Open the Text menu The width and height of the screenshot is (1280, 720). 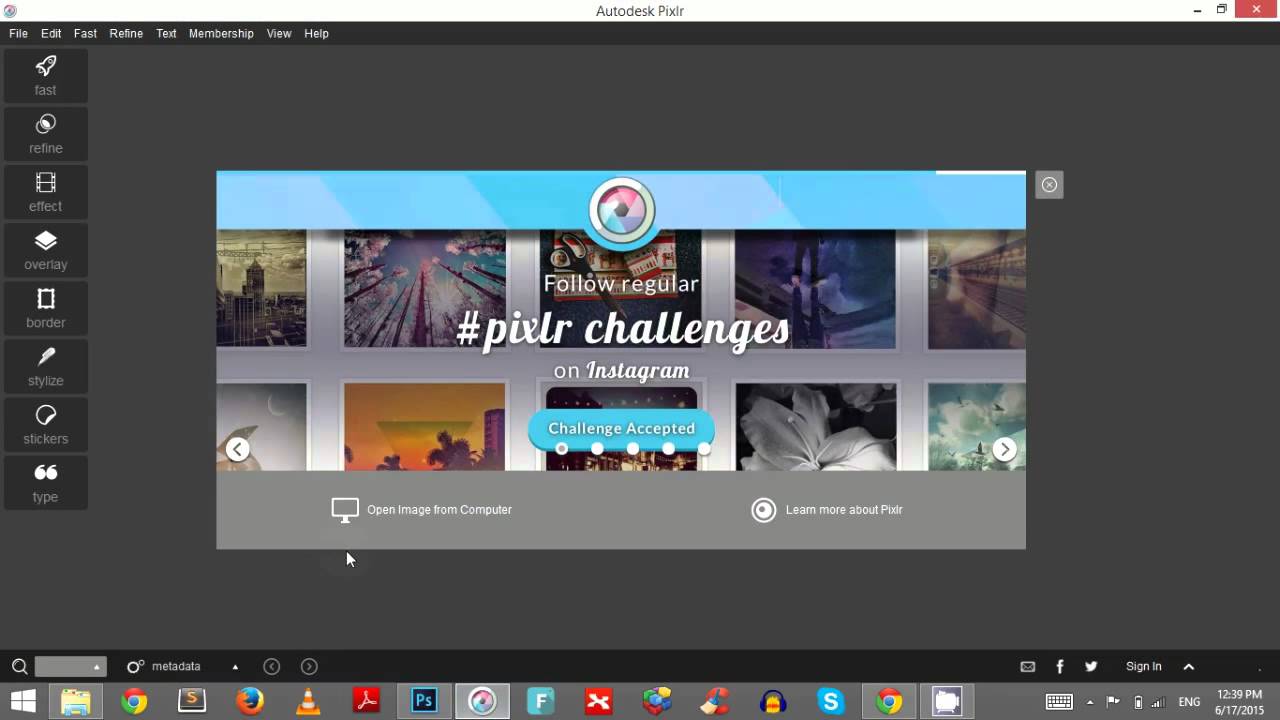click(x=166, y=33)
